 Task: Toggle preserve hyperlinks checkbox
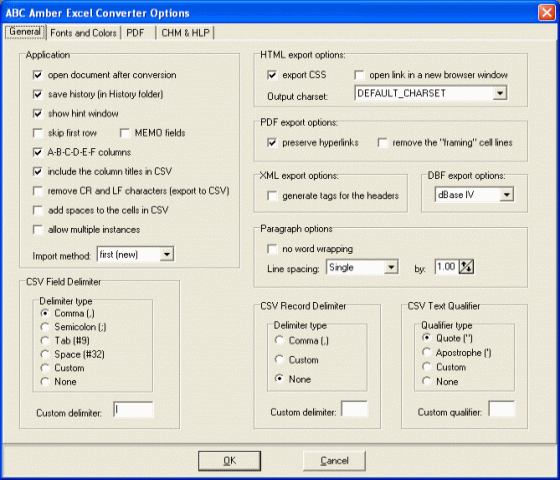pyautogui.click(x=272, y=142)
